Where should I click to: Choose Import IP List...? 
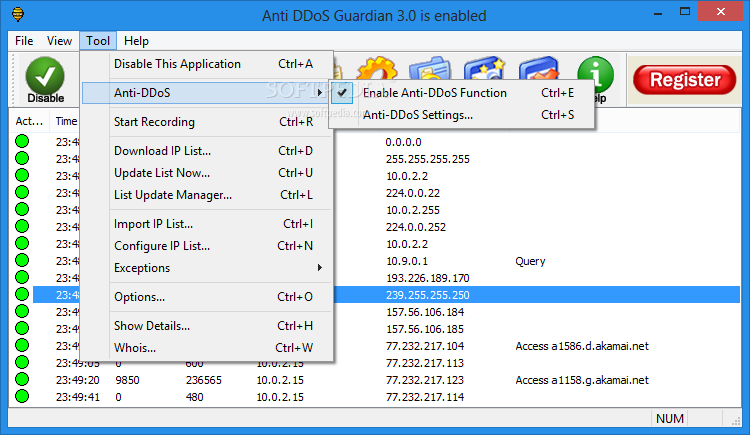click(207, 224)
